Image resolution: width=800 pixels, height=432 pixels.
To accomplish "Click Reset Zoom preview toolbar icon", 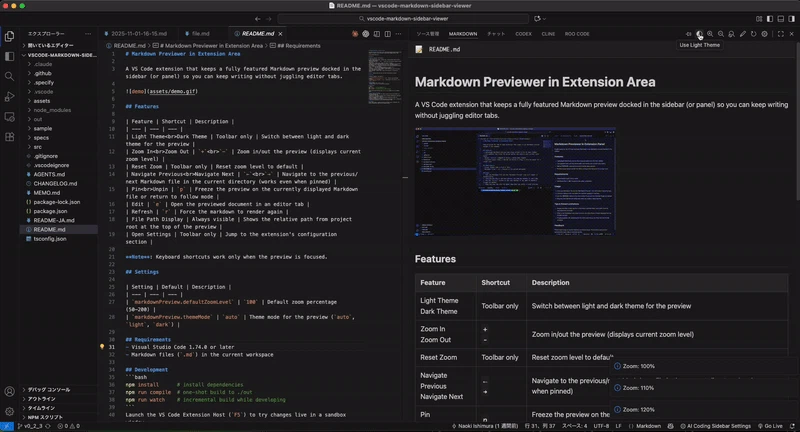I will 732,34.
